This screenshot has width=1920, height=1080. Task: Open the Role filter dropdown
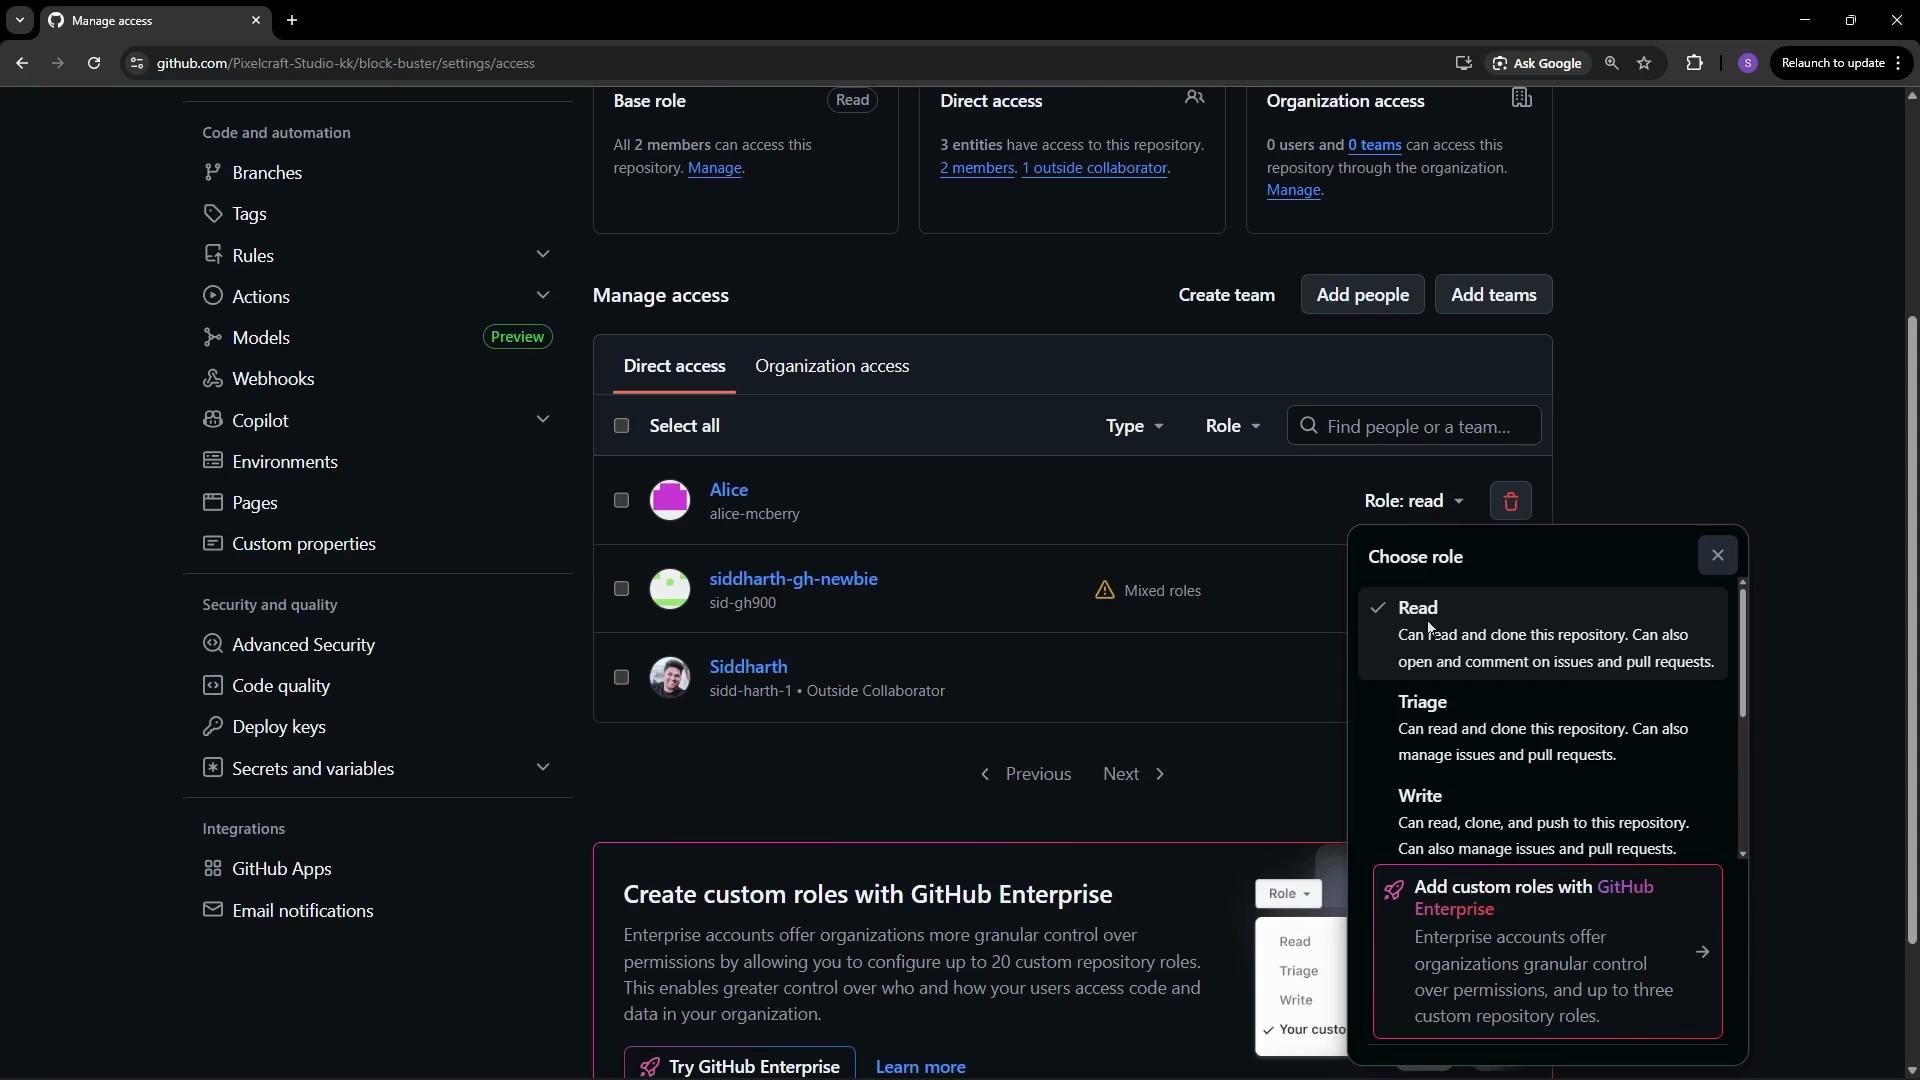1233,426
